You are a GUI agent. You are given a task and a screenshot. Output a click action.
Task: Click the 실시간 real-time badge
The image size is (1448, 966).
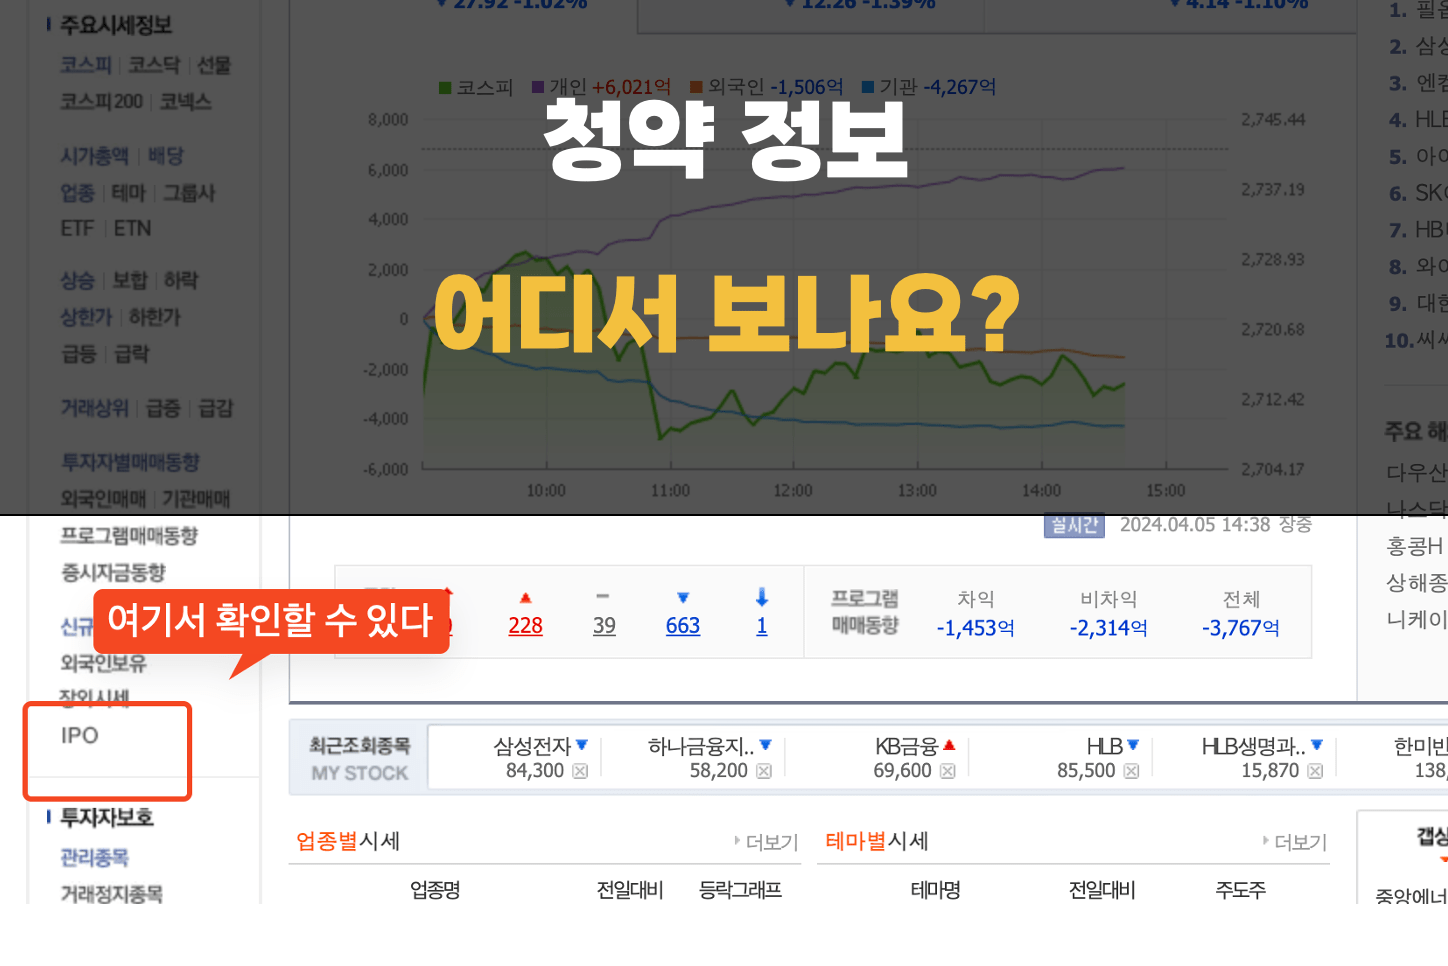1074,525
